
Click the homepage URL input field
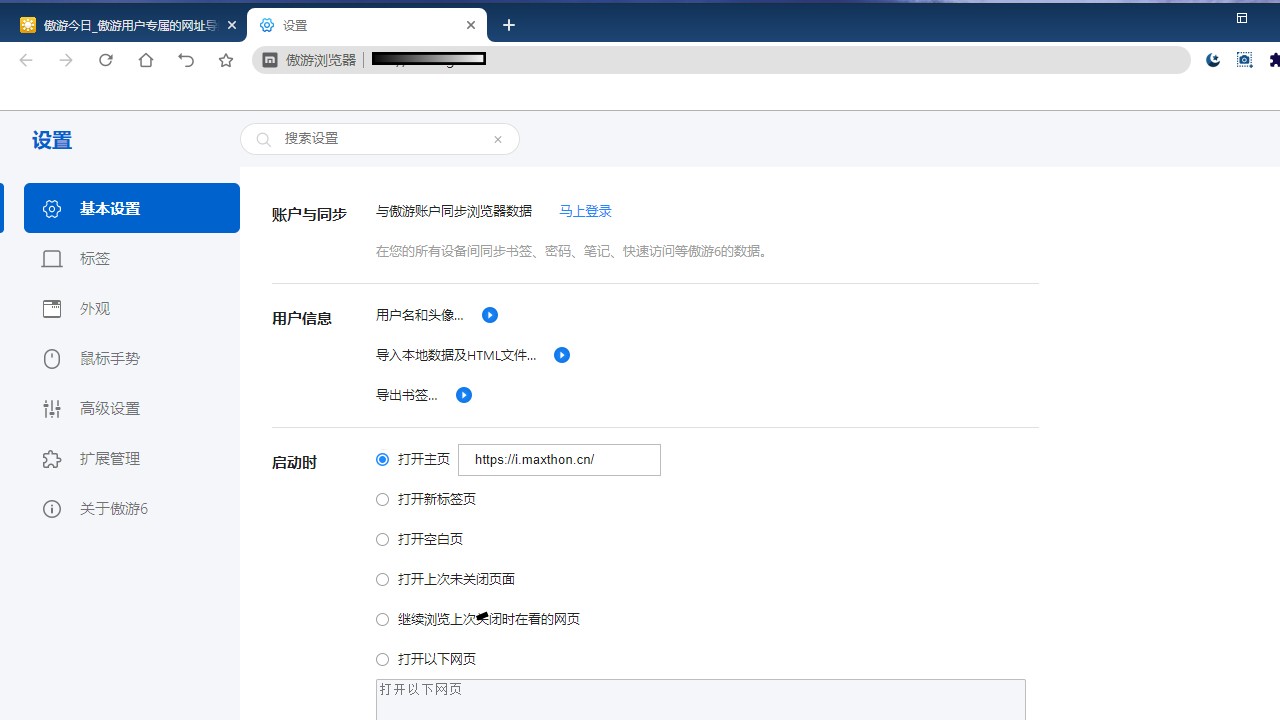point(559,460)
